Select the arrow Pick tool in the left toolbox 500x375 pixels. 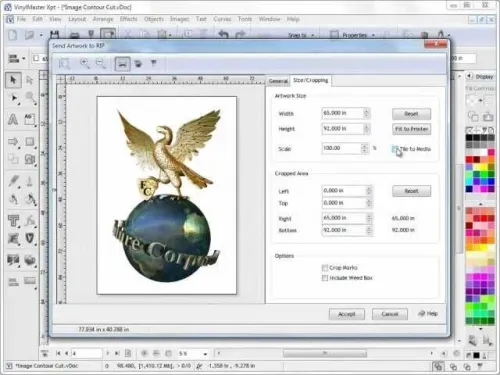click(x=13, y=80)
